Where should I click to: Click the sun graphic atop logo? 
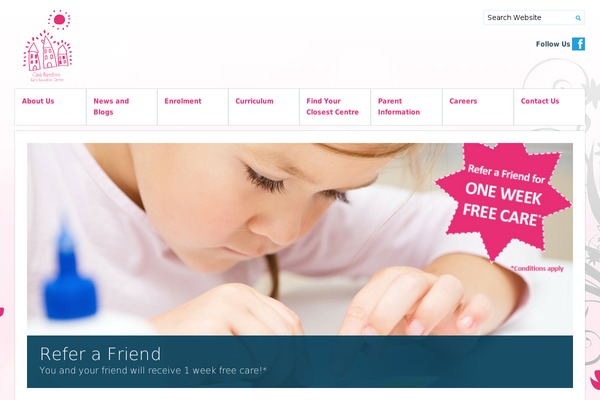(59, 20)
